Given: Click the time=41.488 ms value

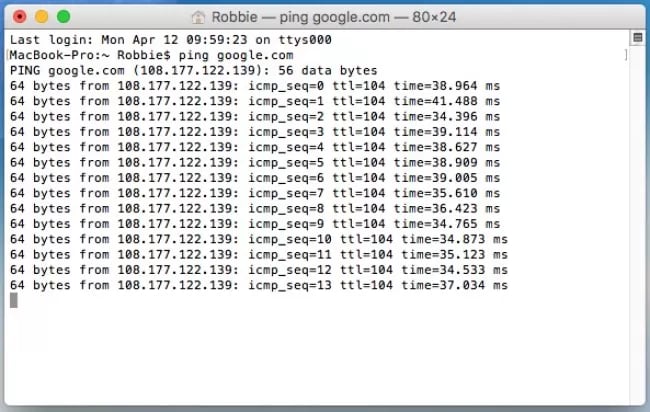Looking at the screenshot, I should click(447, 101).
